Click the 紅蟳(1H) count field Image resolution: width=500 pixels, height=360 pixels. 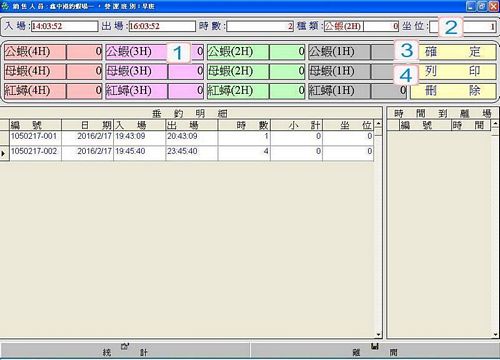click(388, 91)
